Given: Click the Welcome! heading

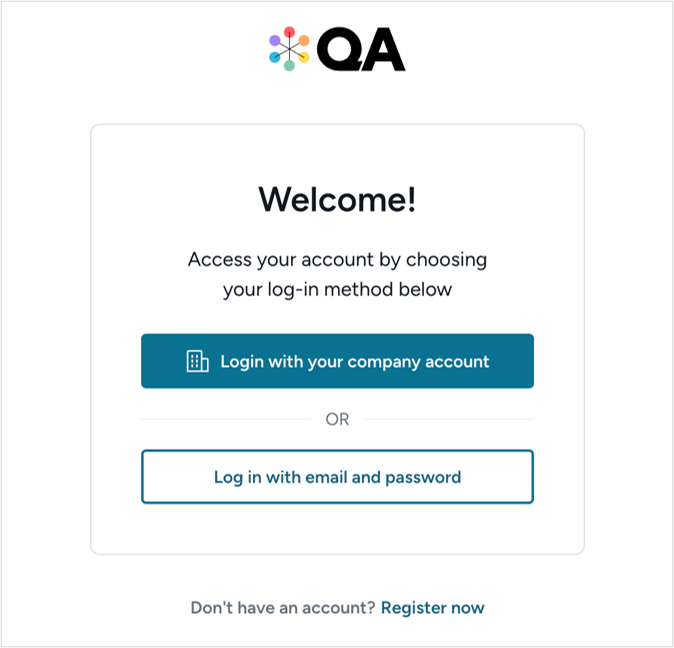Looking at the screenshot, I should [x=337, y=199].
